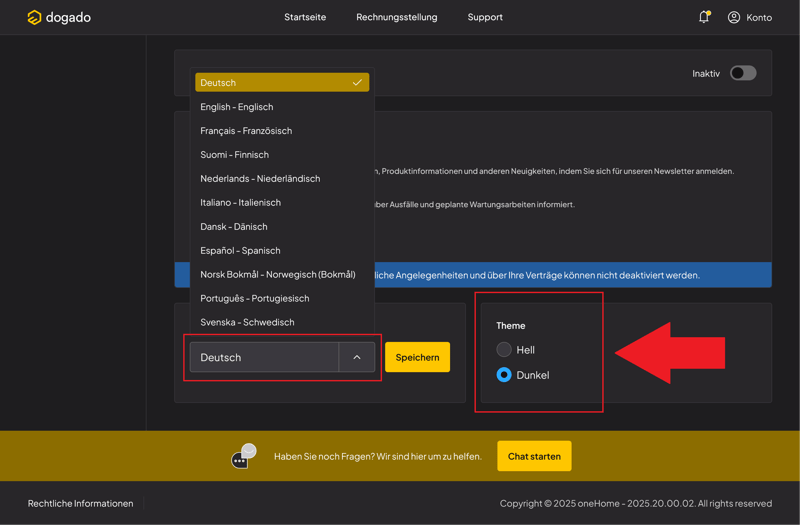Go to Rechnungsstellung in the top menu
Viewport: 800px width, 525px height.
[x=396, y=17]
